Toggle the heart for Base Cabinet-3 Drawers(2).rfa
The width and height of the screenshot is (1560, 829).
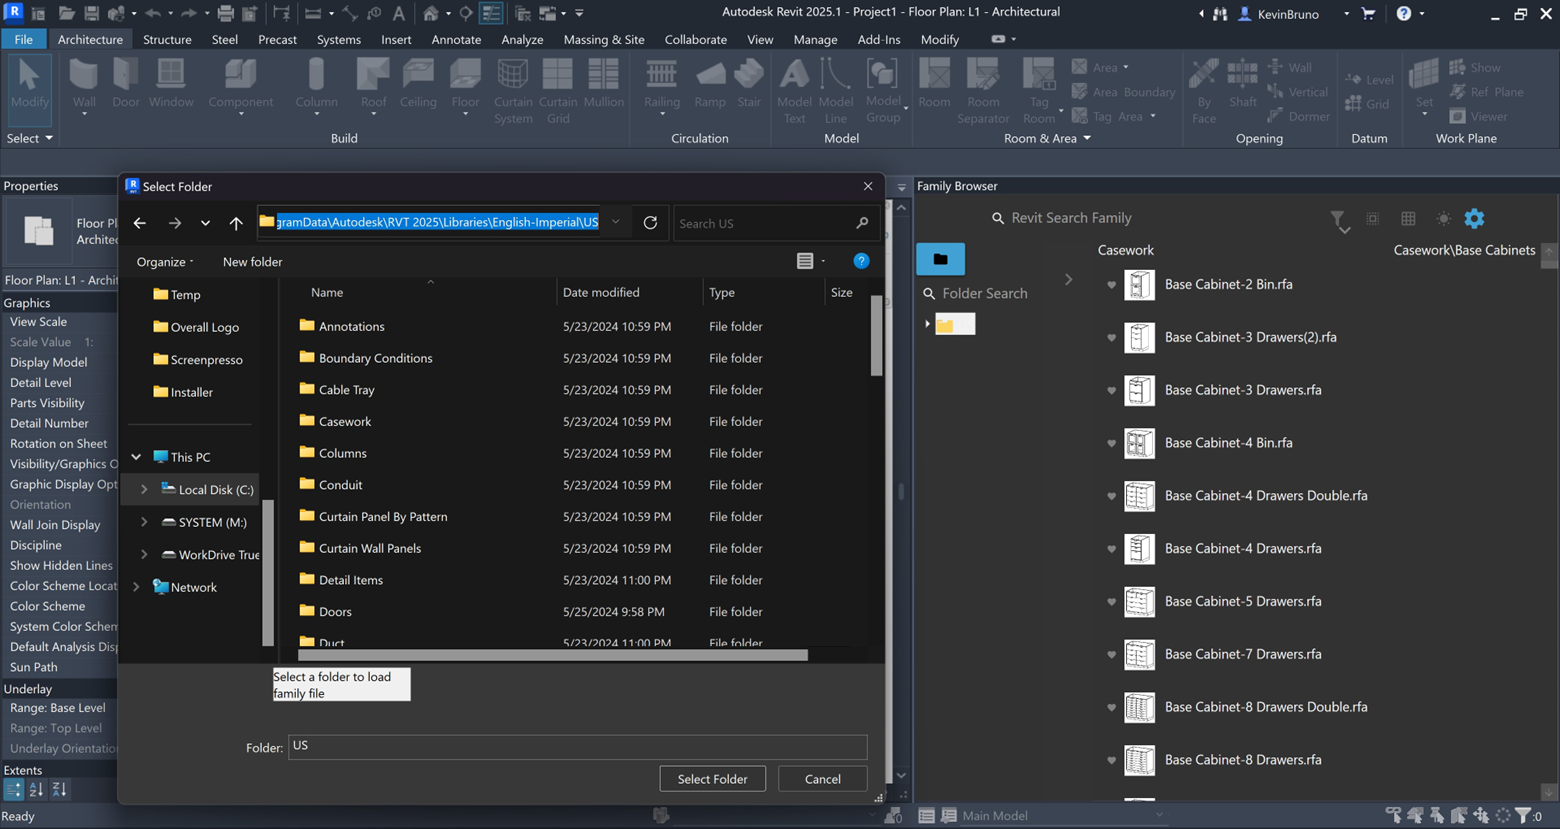click(1111, 338)
